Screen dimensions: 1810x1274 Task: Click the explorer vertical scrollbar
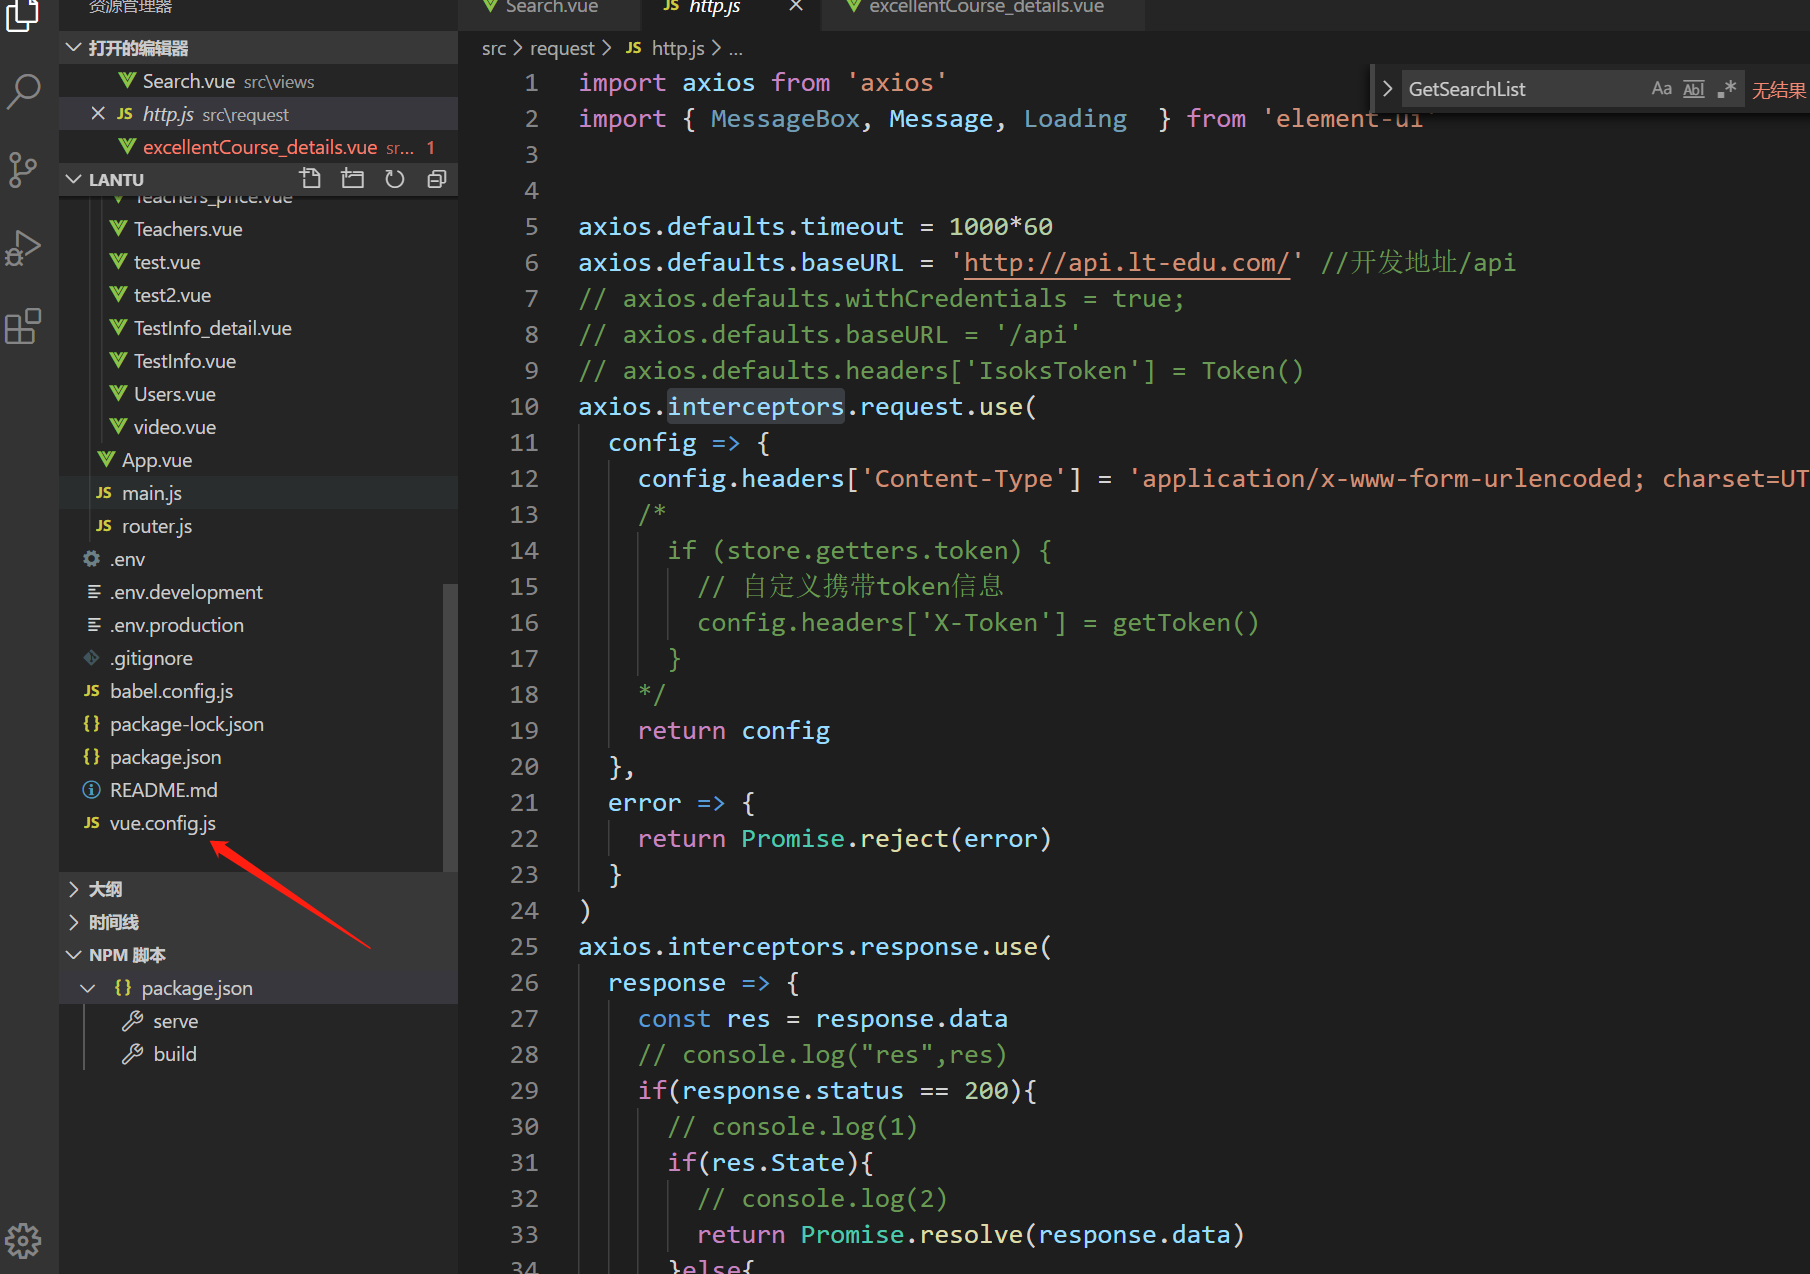(450, 728)
